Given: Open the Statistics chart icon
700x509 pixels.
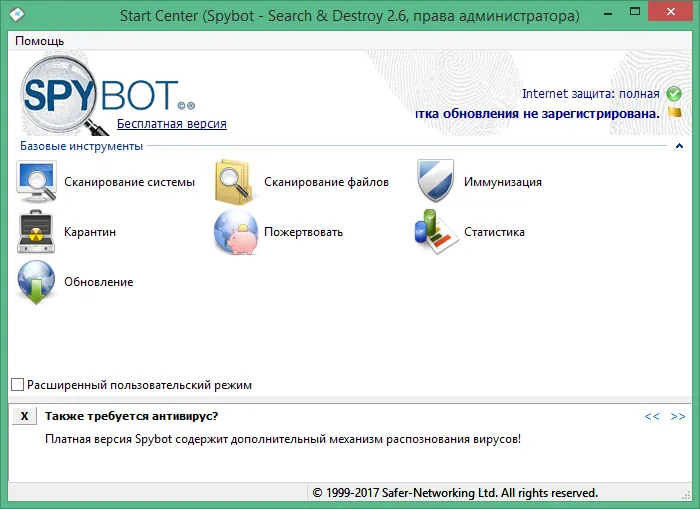Looking at the screenshot, I should pyautogui.click(x=436, y=232).
